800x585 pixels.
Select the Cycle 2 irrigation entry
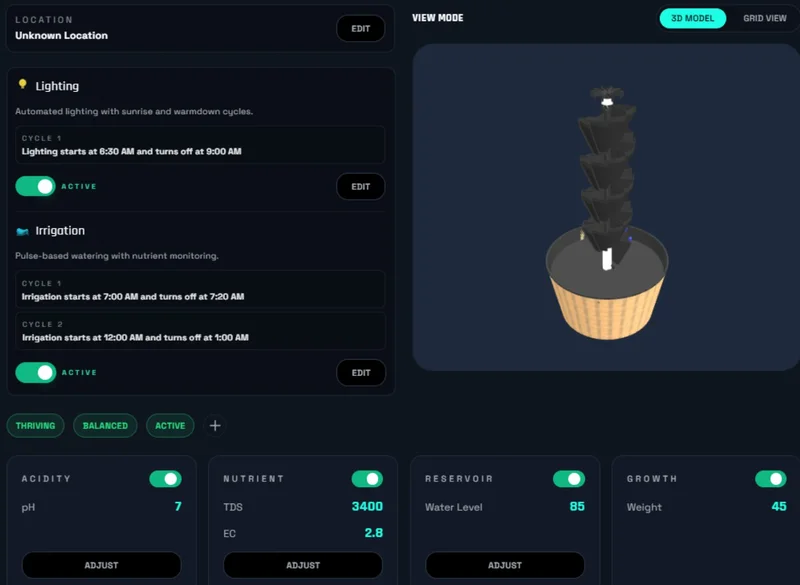pos(200,330)
